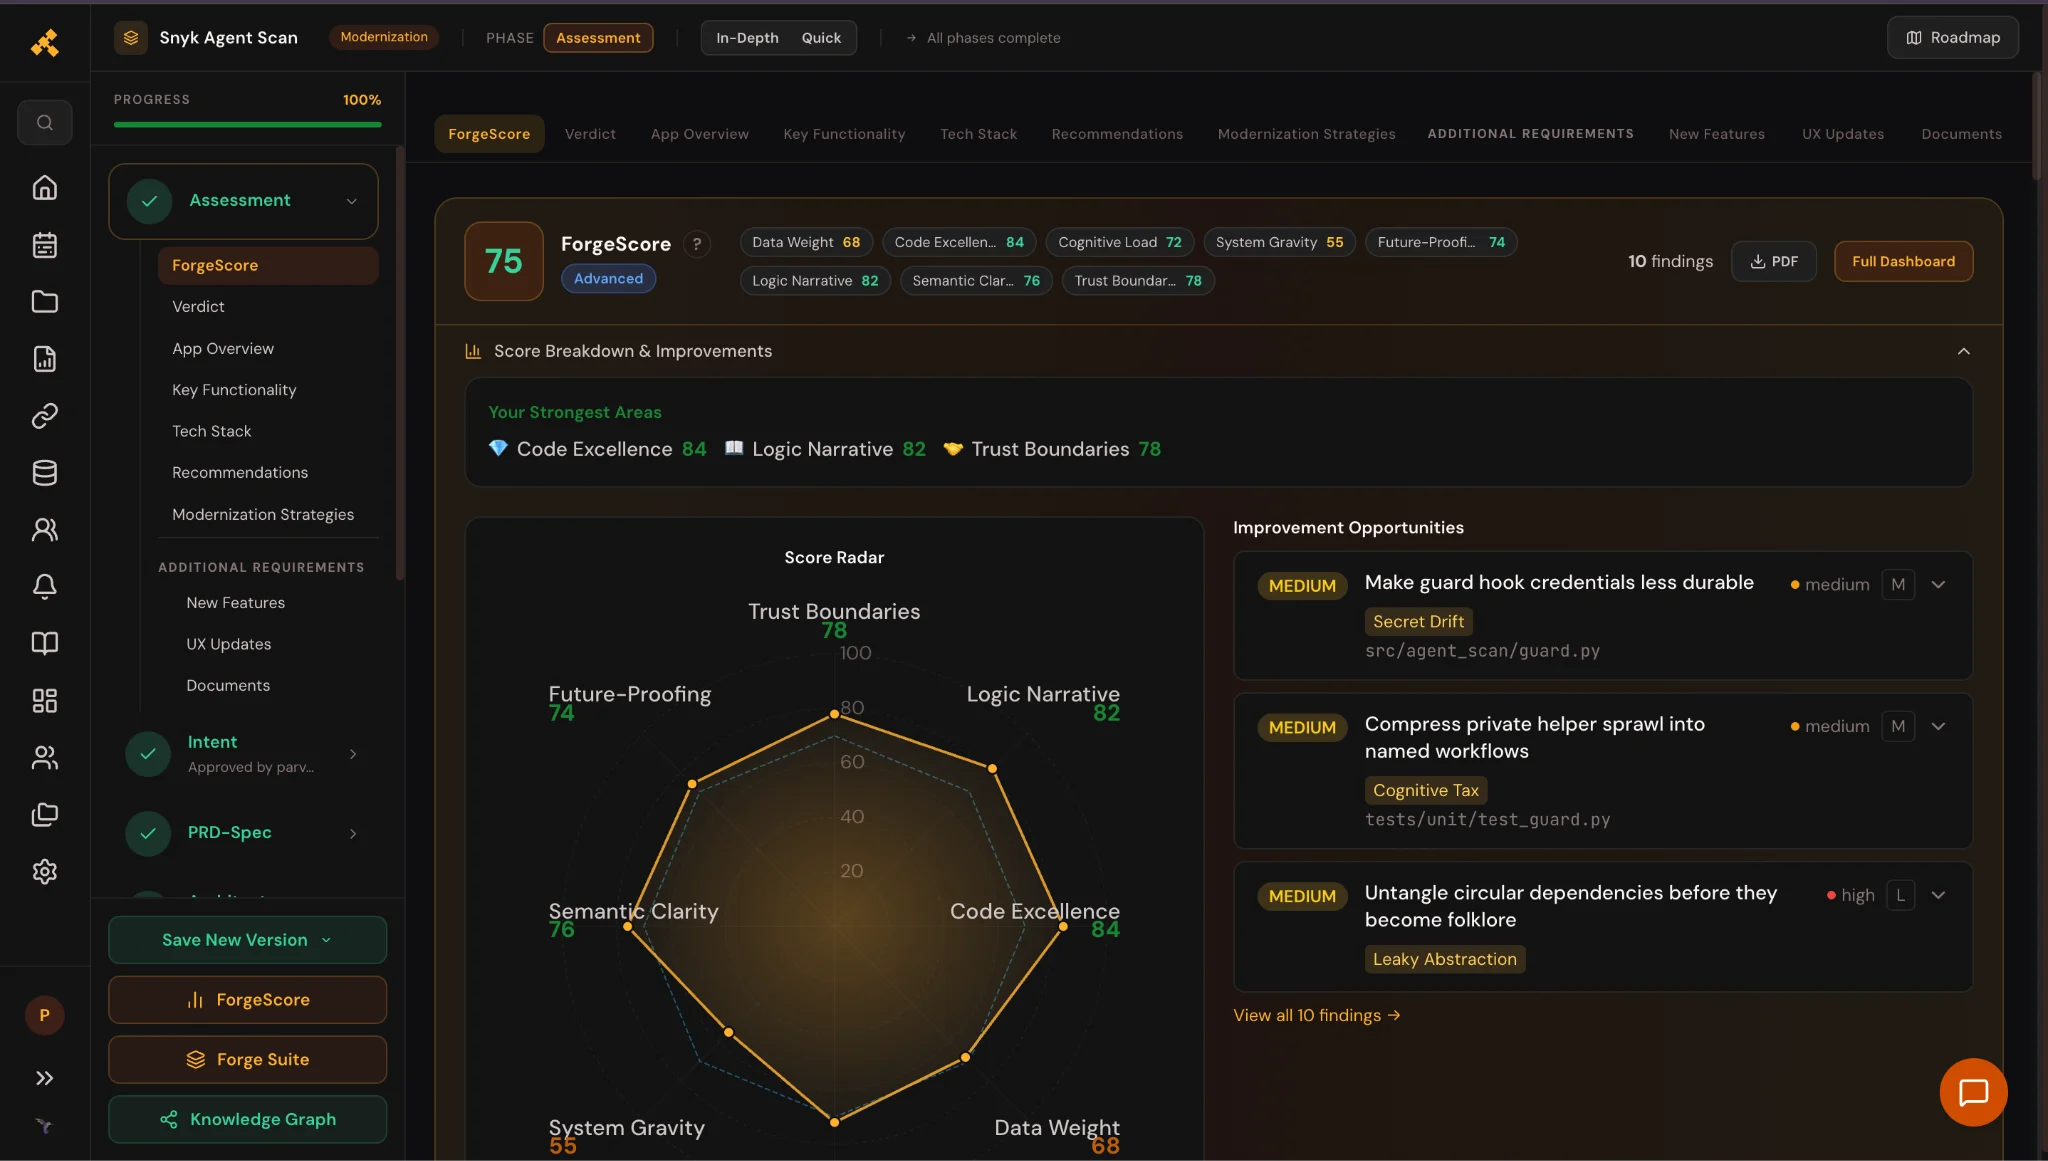Open the Save New Version dropdown
Viewport: 2048px width, 1161px height.
247,940
